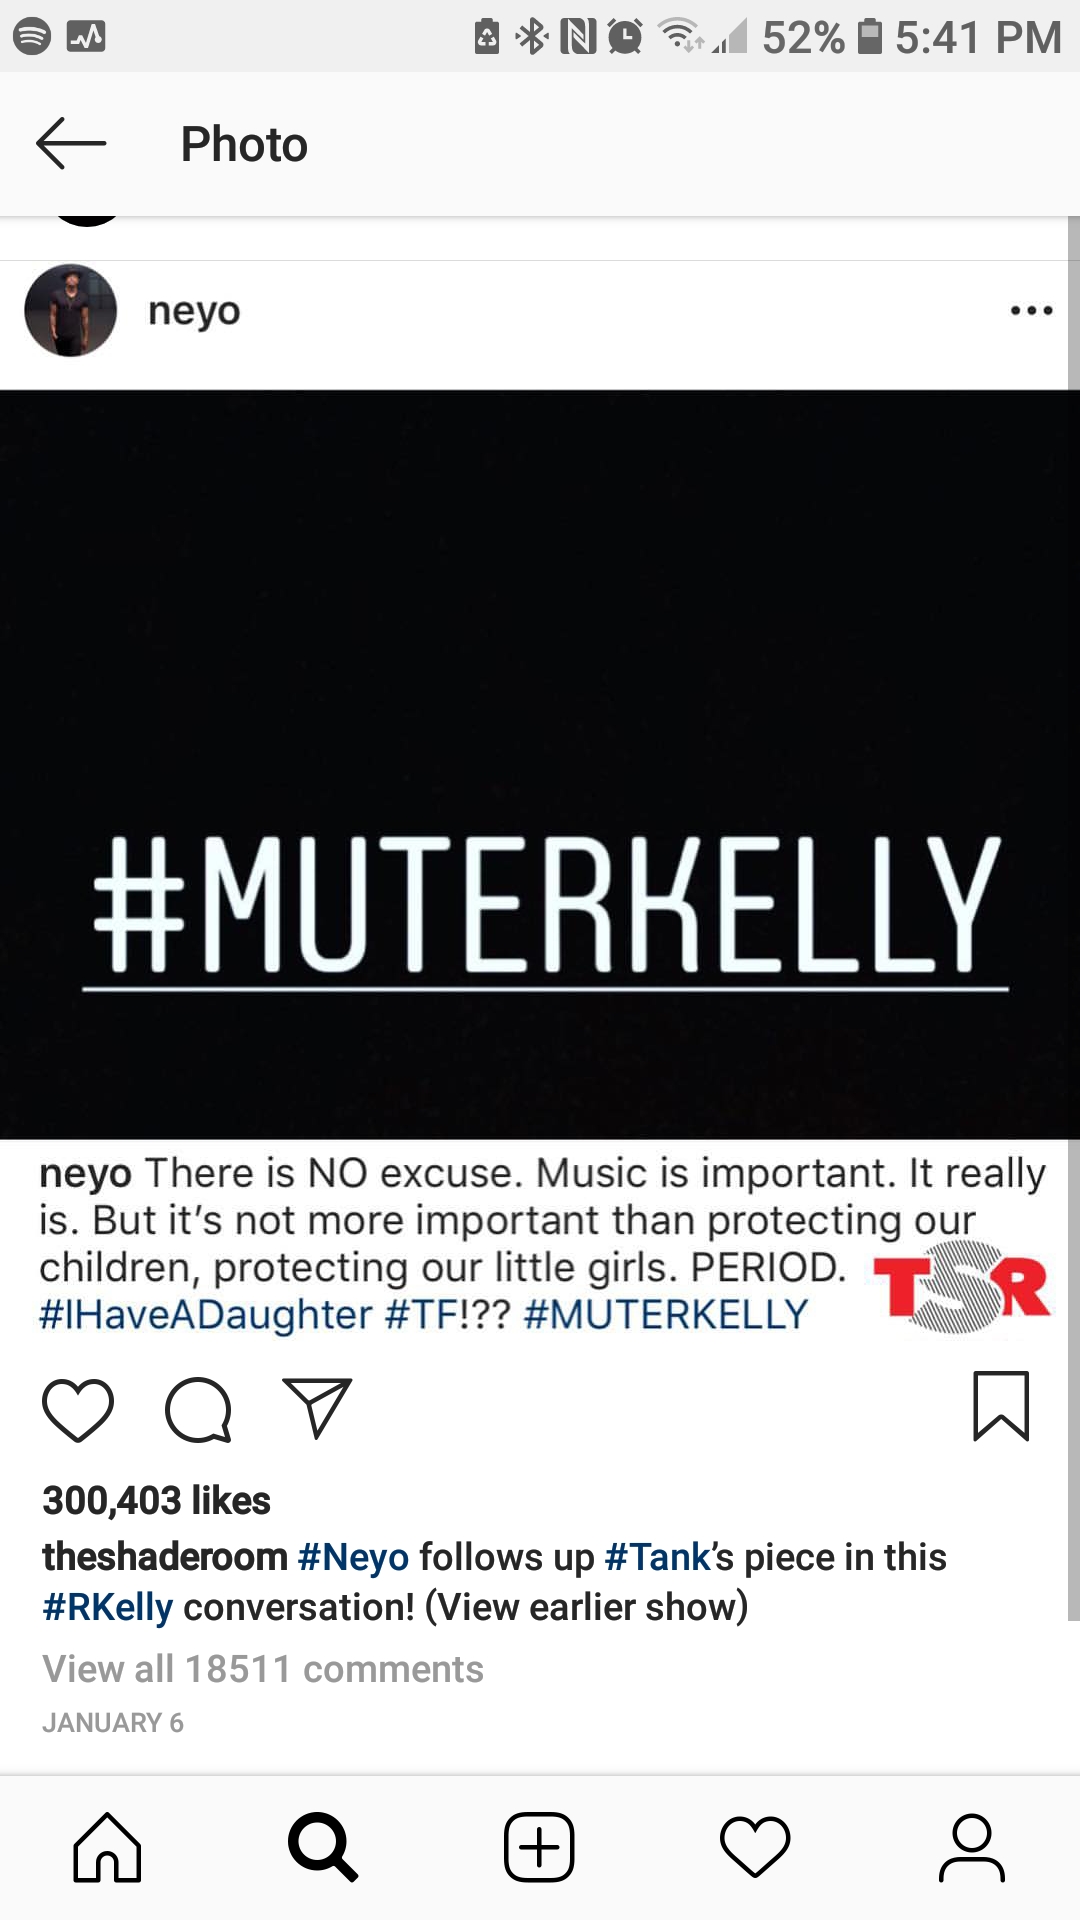The width and height of the screenshot is (1080, 1920).
Task: Open the Activity heart tab
Action: 755,1847
